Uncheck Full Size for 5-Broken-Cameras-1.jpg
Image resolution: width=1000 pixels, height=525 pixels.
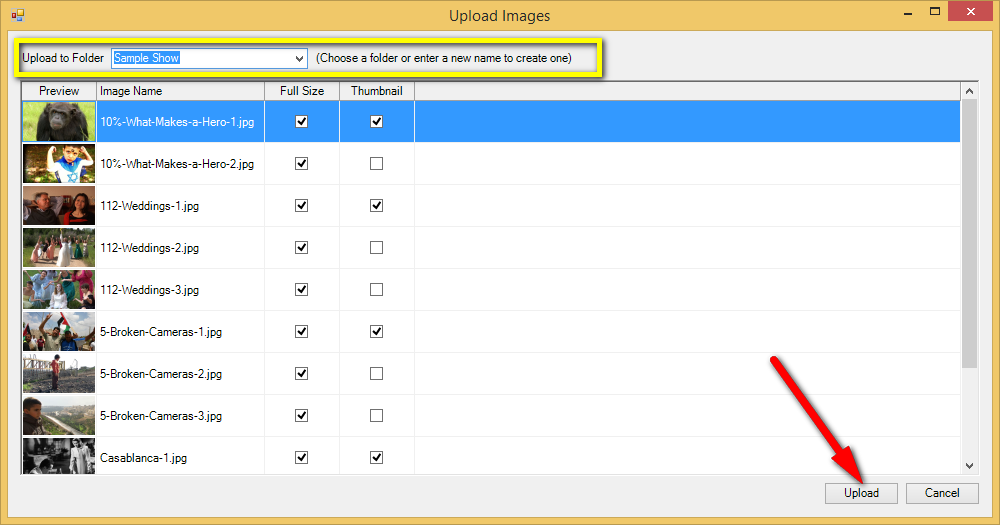pos(302,332)
